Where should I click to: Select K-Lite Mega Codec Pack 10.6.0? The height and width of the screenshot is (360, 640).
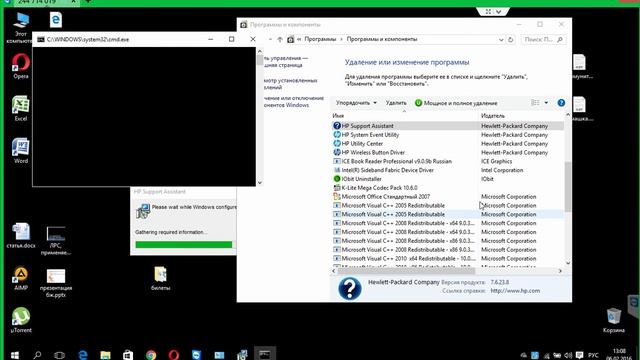click(448, 188)
